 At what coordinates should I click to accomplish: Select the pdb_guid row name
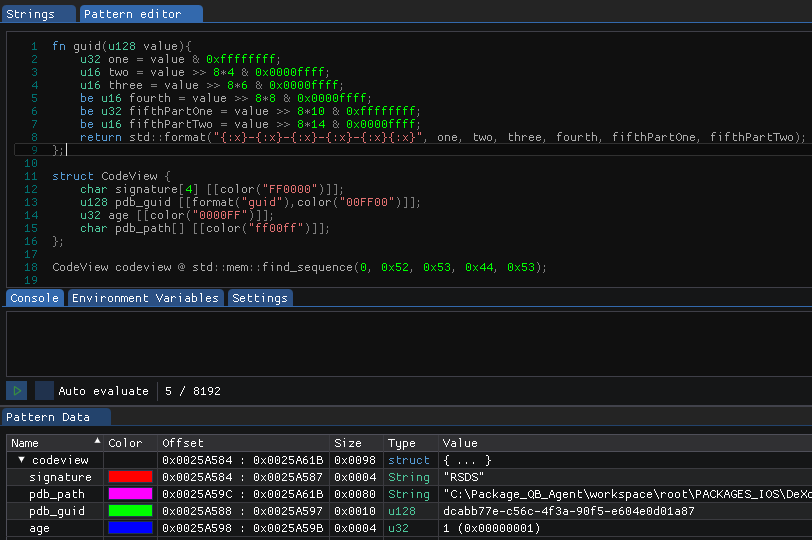click(x=56, y=511)
